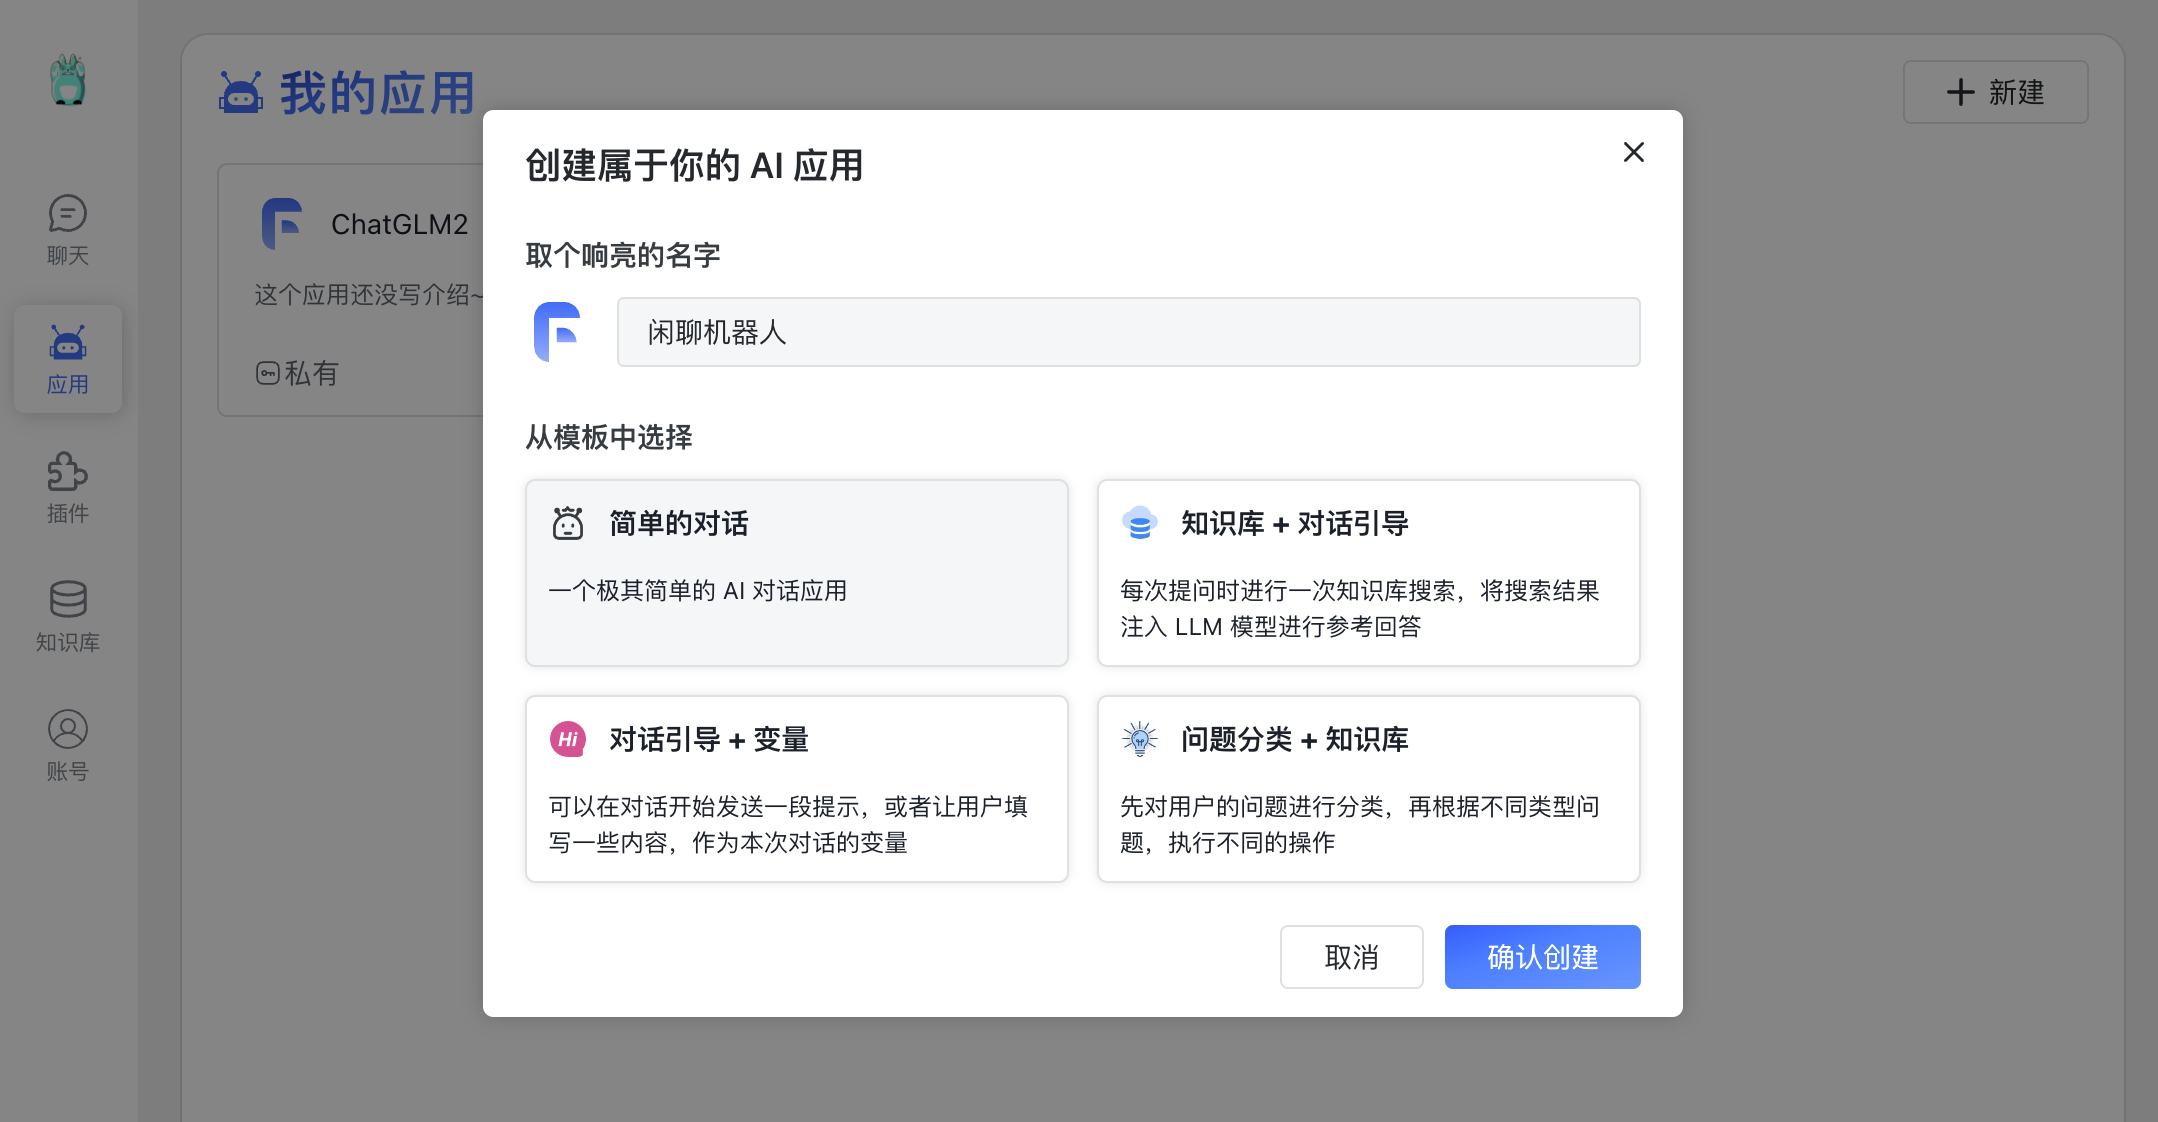Click the pink Hi icon on template
The width and height of the screenshot is (2158, 1122).
tap(568, 739)
